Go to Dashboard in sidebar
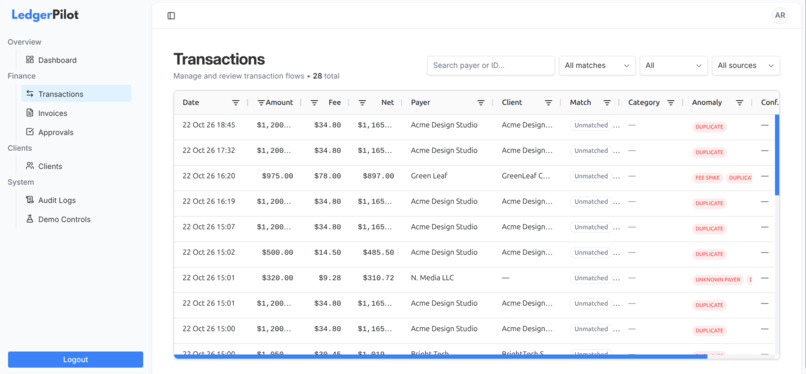Screen dimensions: 806x374 76,60
